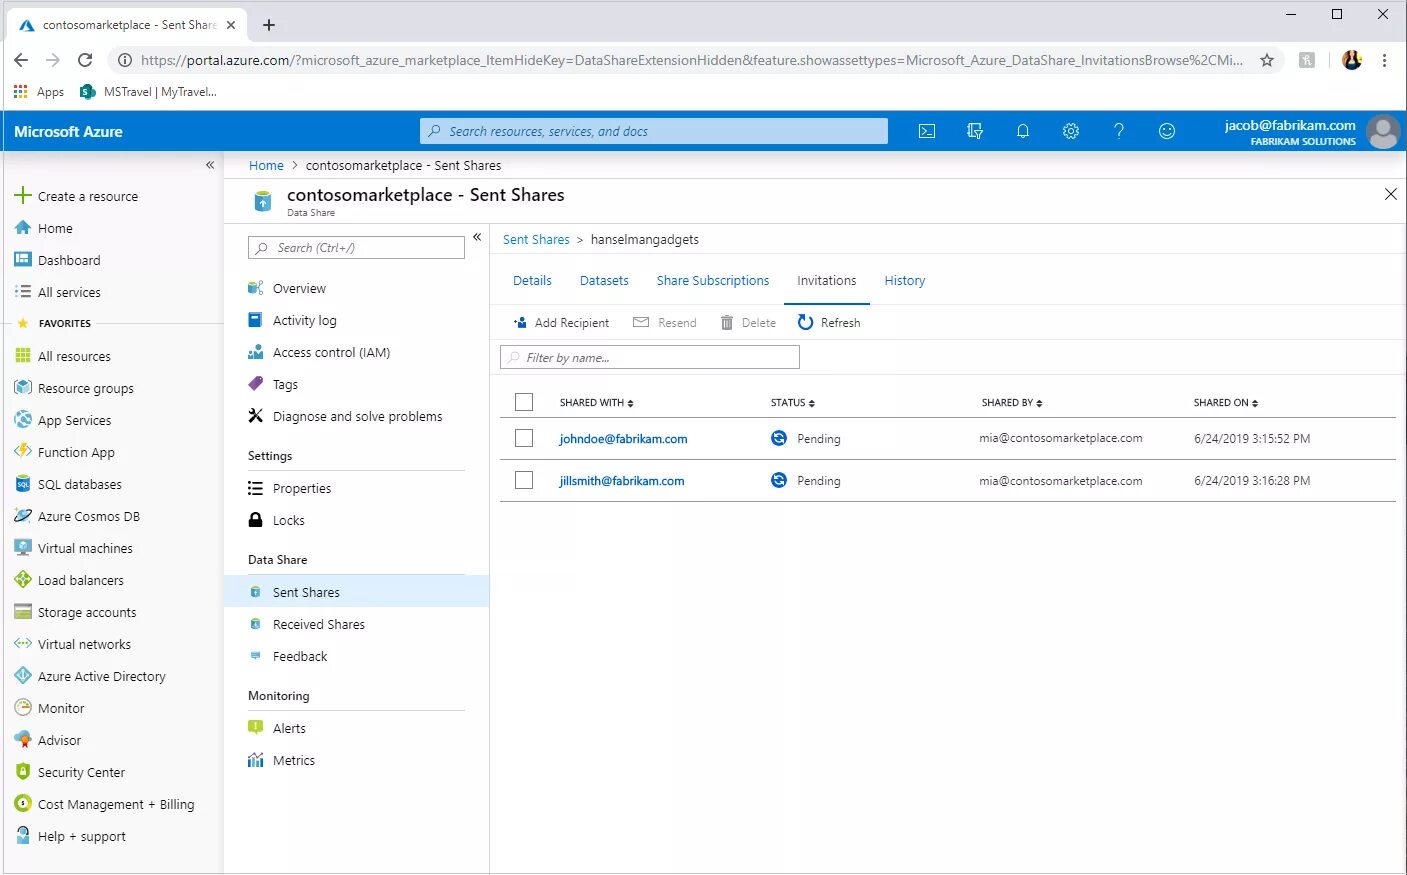Open SQL databases in favorites
1407x875 pixels.
79,484
